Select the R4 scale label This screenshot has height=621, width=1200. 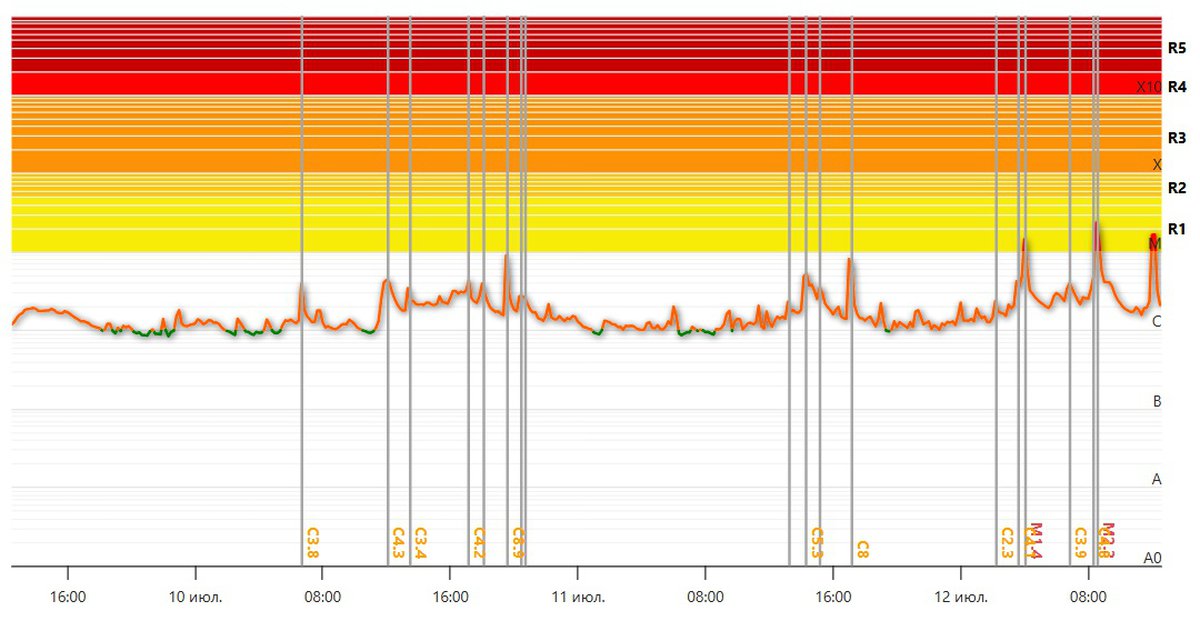[1177, 87]
